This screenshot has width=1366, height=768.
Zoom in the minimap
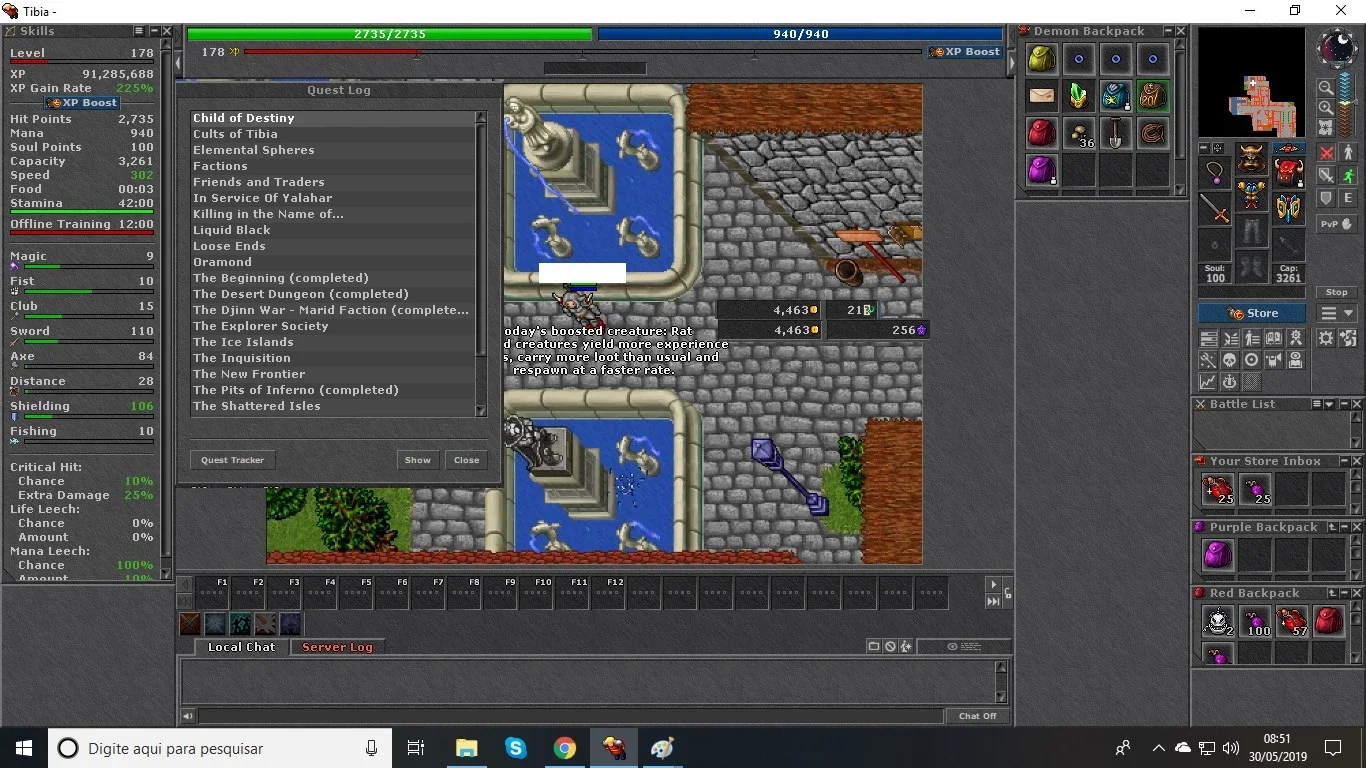point(1326,108)
